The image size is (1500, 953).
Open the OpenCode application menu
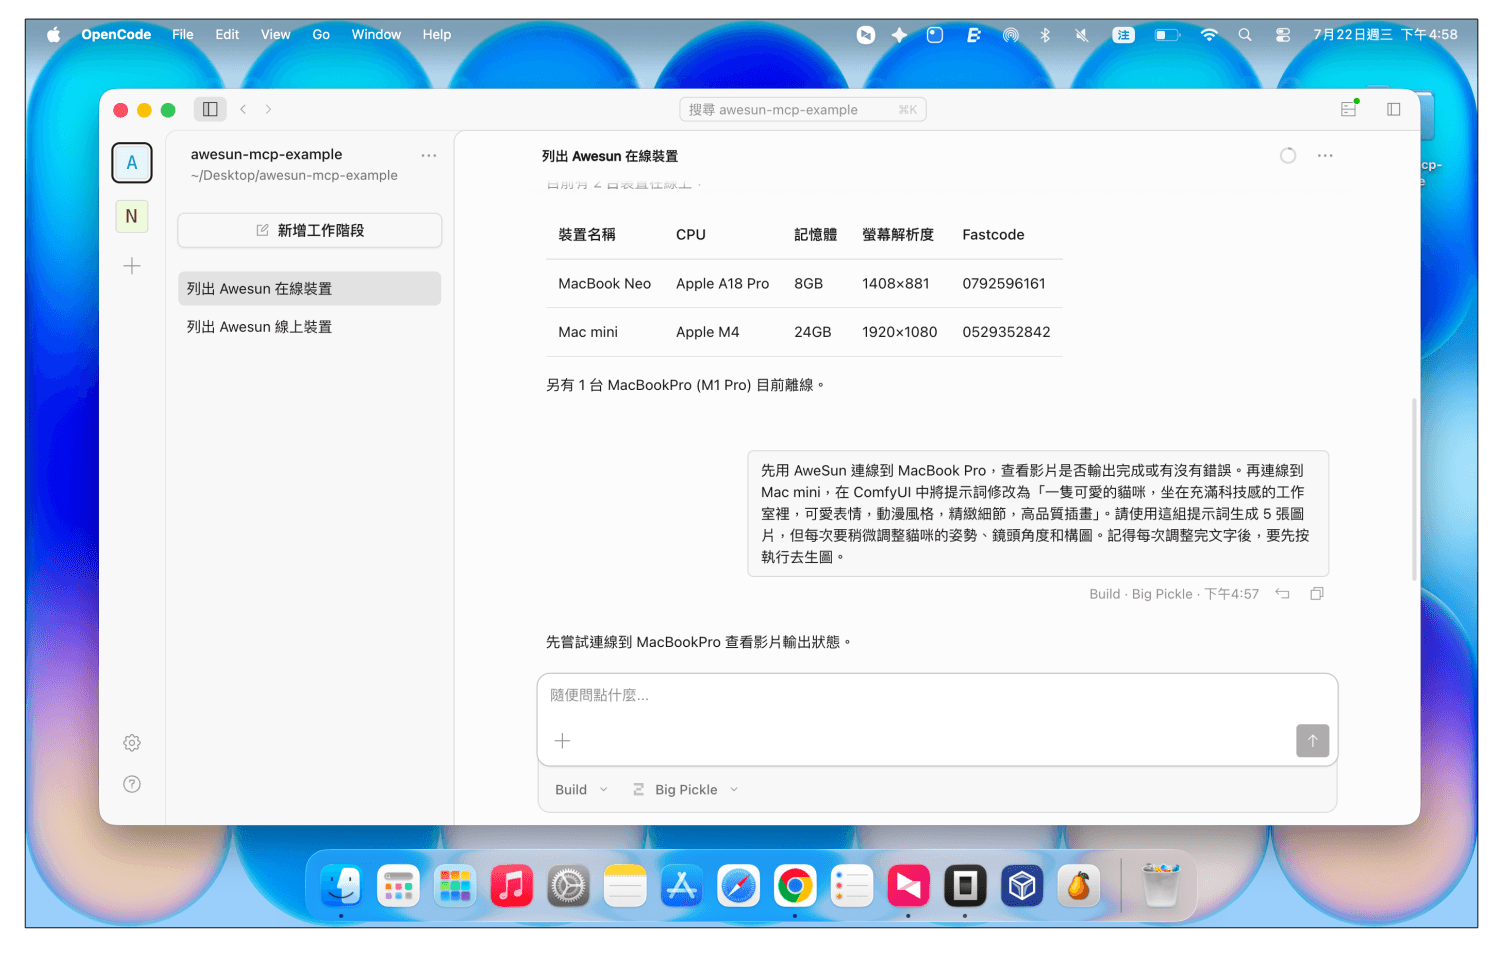point(116,35)
